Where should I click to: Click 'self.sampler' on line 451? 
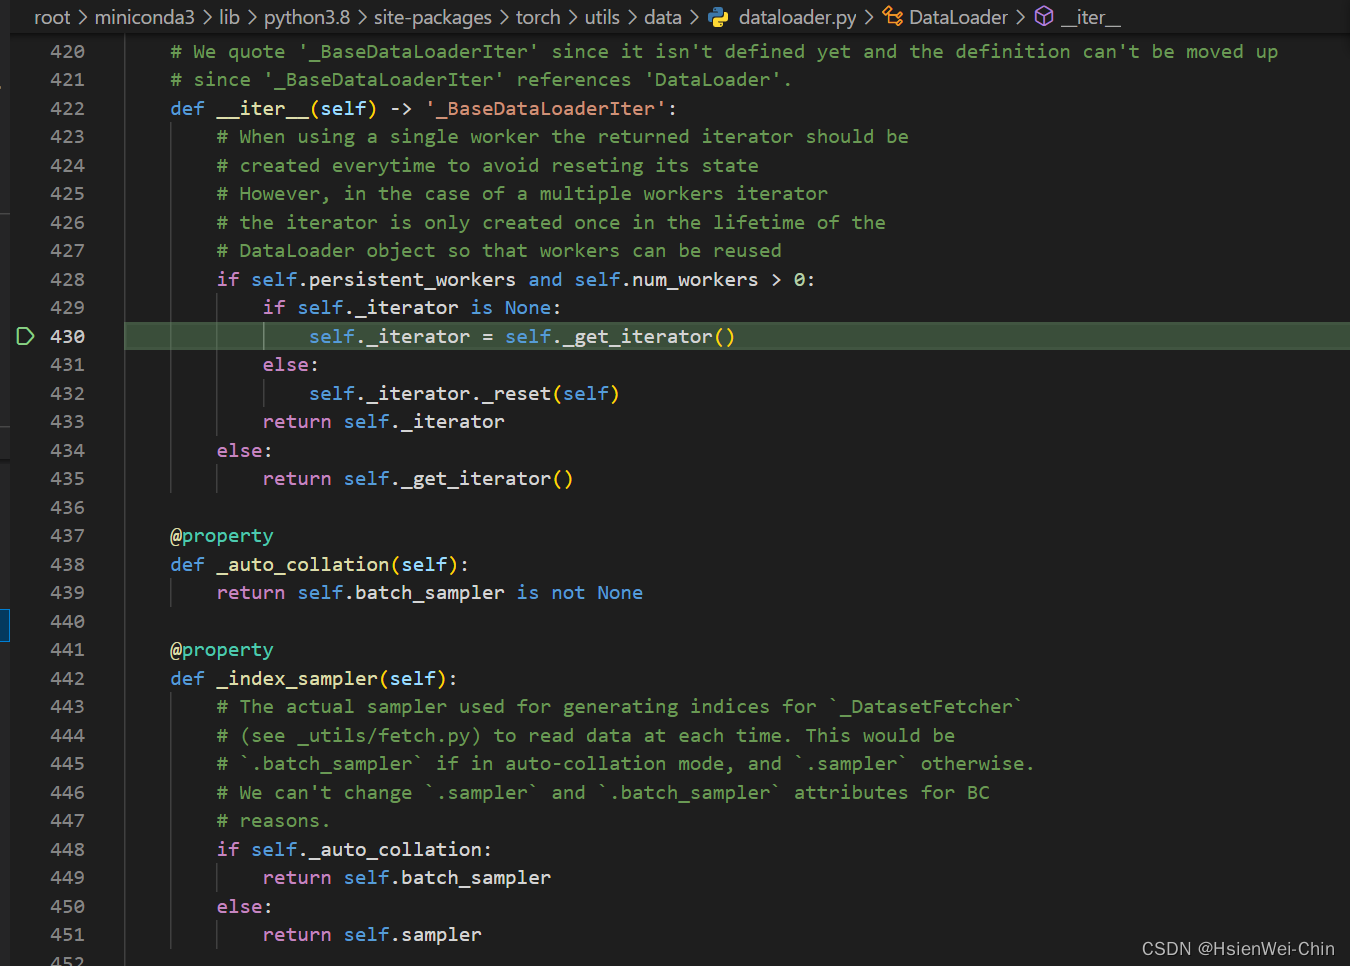click(x=412, y=934)
